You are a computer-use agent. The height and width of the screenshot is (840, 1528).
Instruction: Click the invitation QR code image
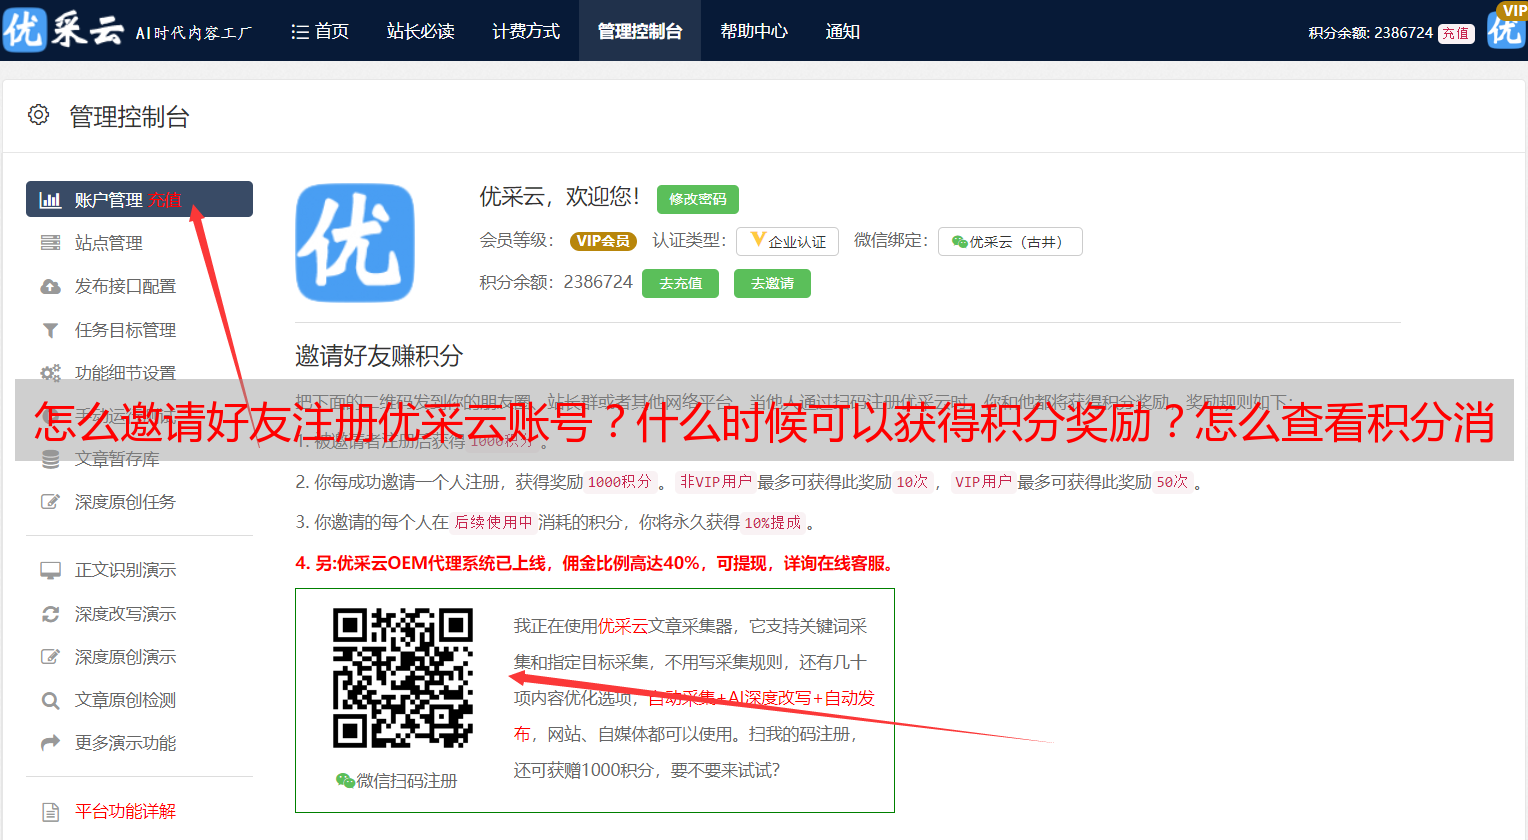tap(403, 678)
